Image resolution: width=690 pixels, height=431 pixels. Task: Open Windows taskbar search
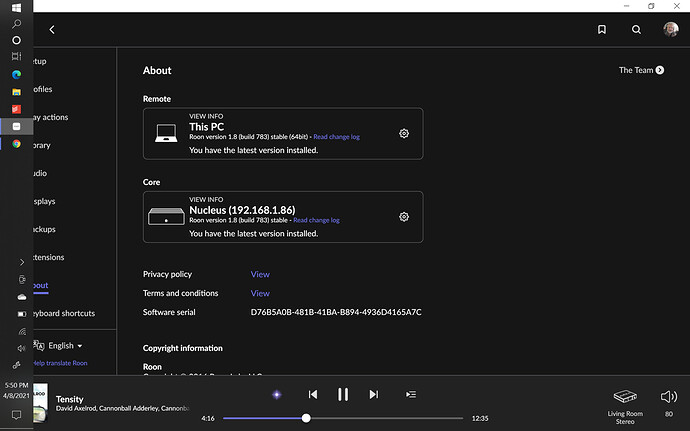click(16, 24)
